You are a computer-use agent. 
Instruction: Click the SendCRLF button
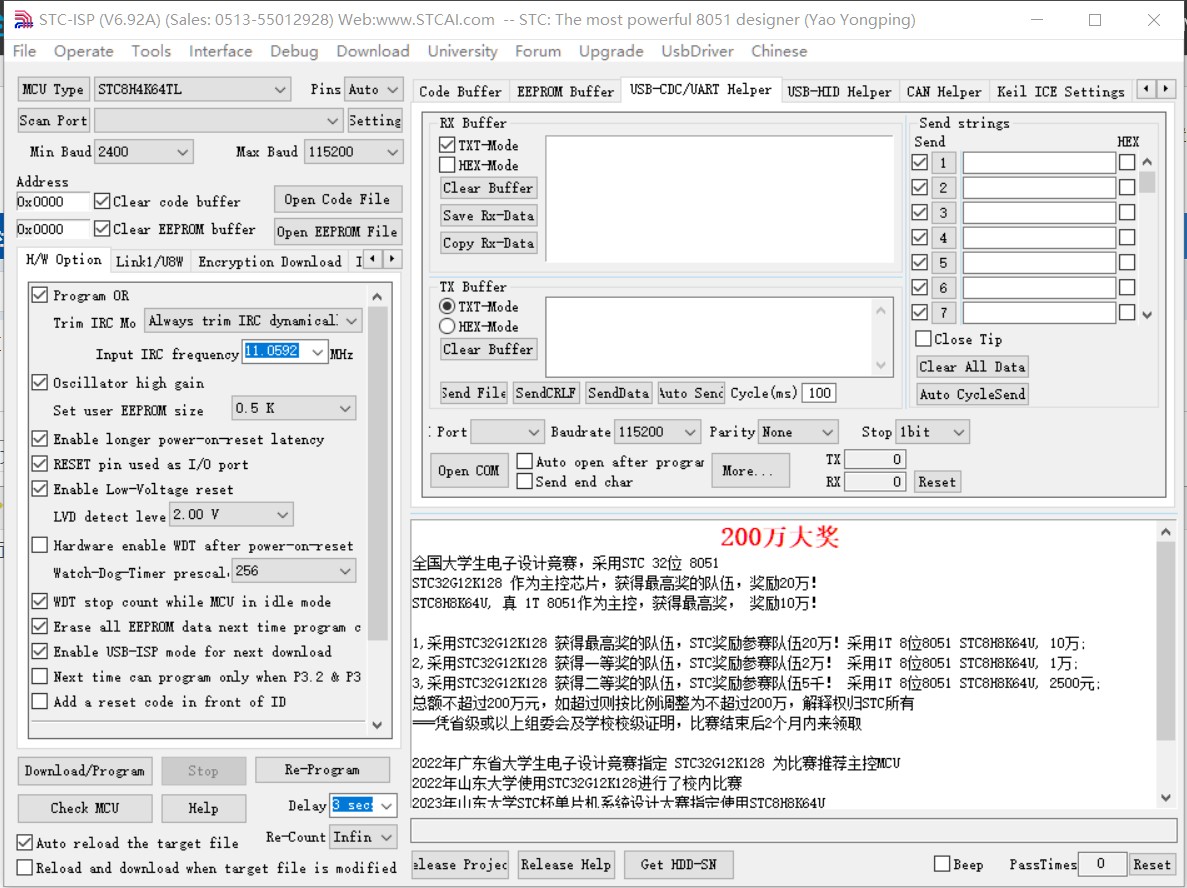pyautogui.click(x=545, y=393)
